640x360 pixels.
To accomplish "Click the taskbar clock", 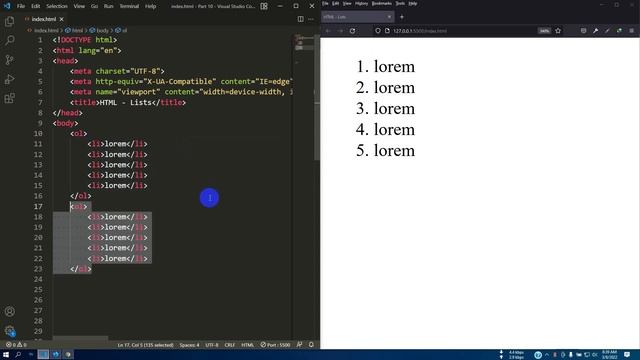I will click(x=609, y=355).
